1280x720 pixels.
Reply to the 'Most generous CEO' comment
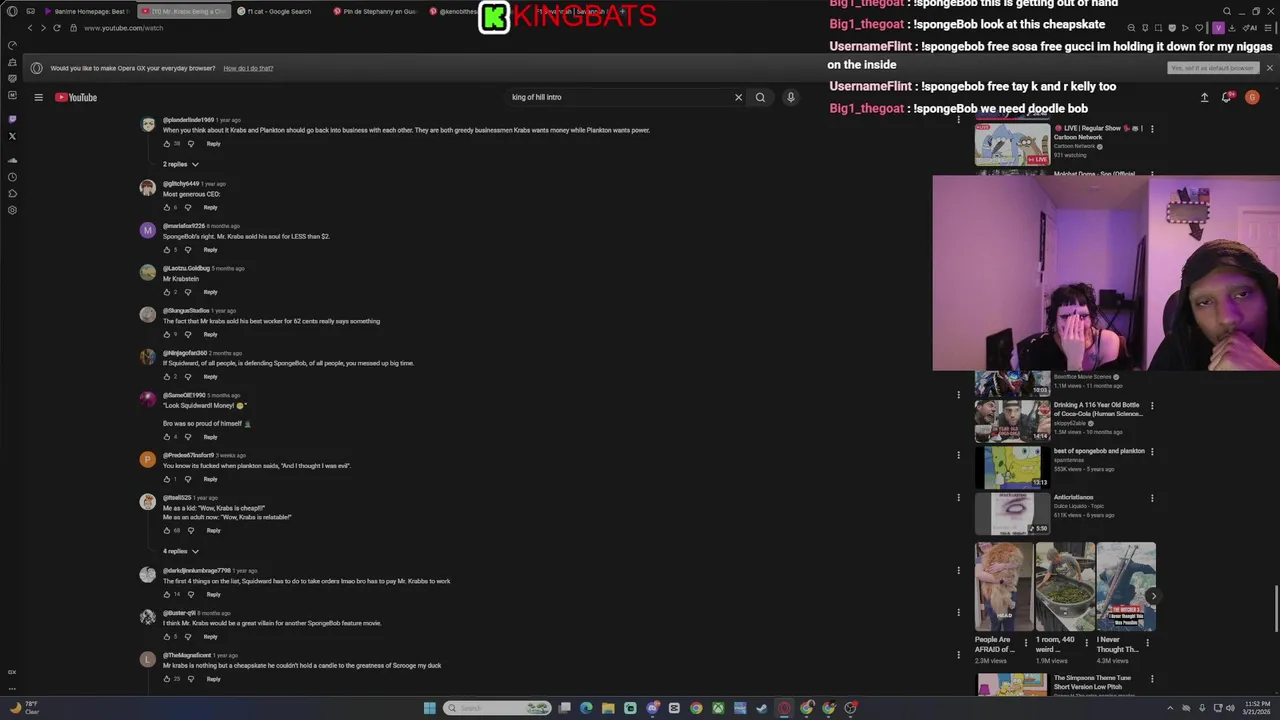point(210,208)
